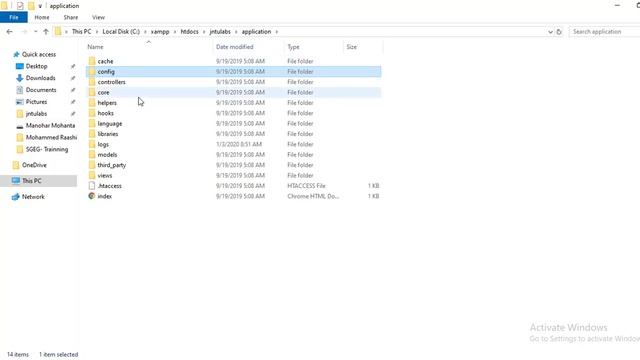Expand chevron after htdocs in path

click(204, 31)
